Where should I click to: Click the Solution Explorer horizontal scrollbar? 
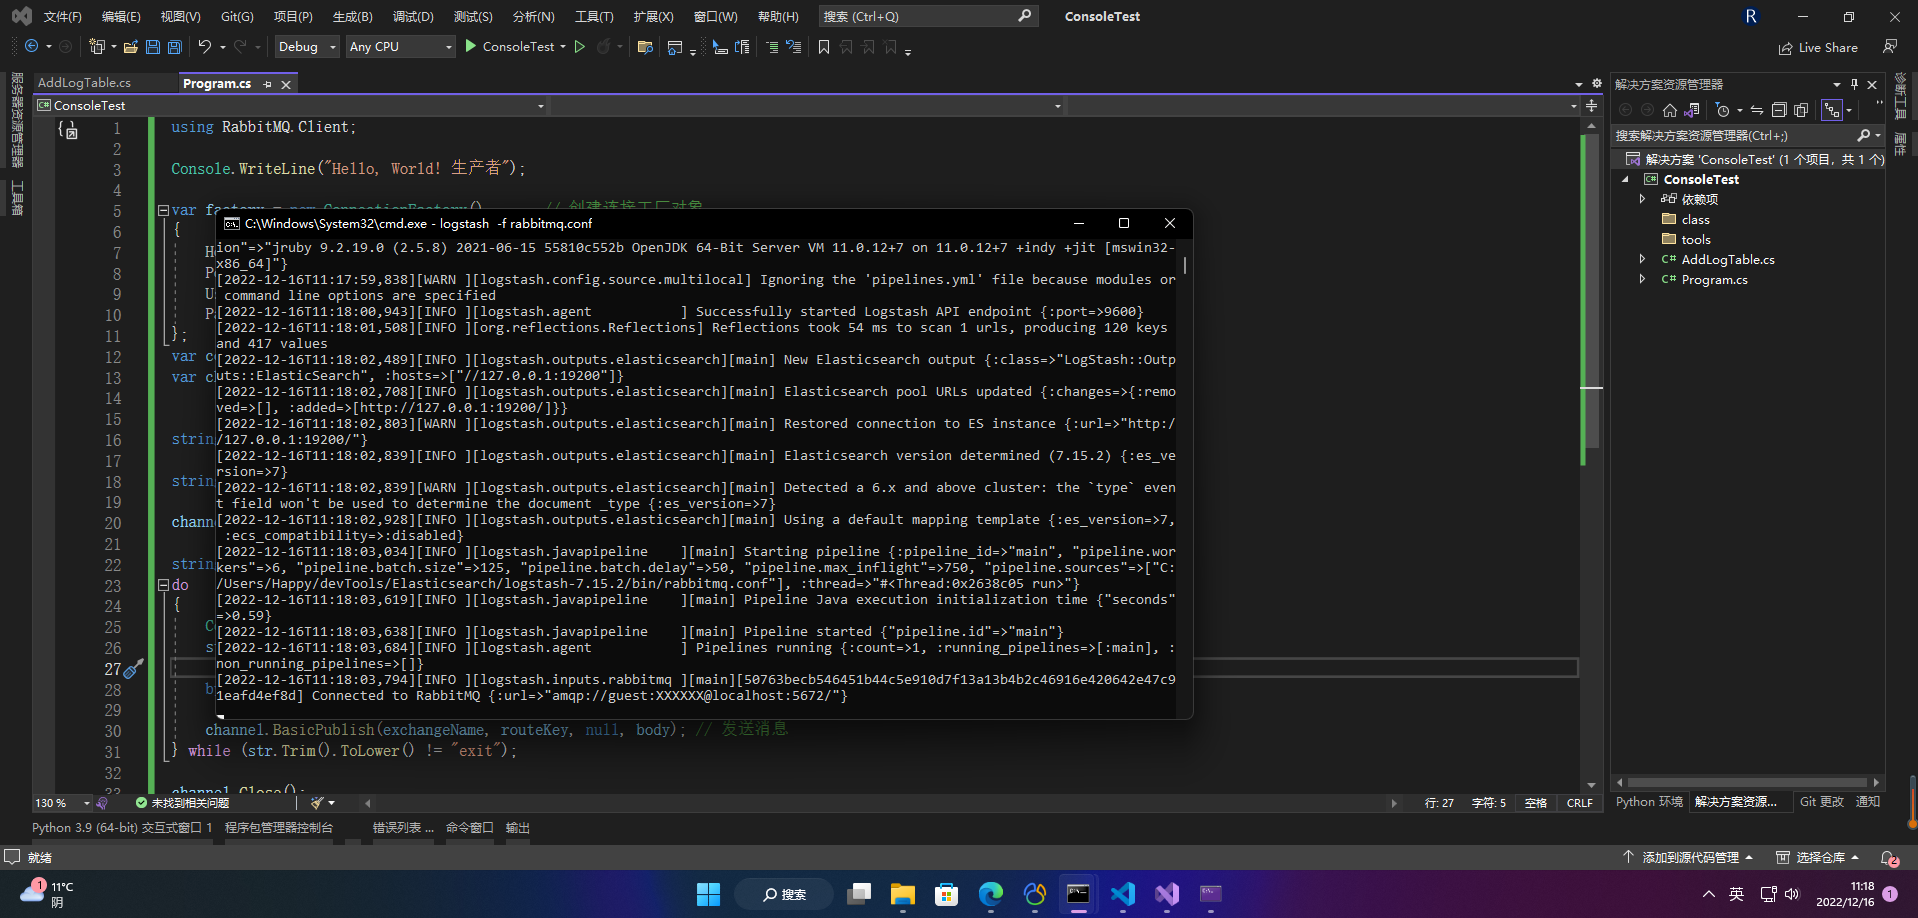tap(1747, 782)
